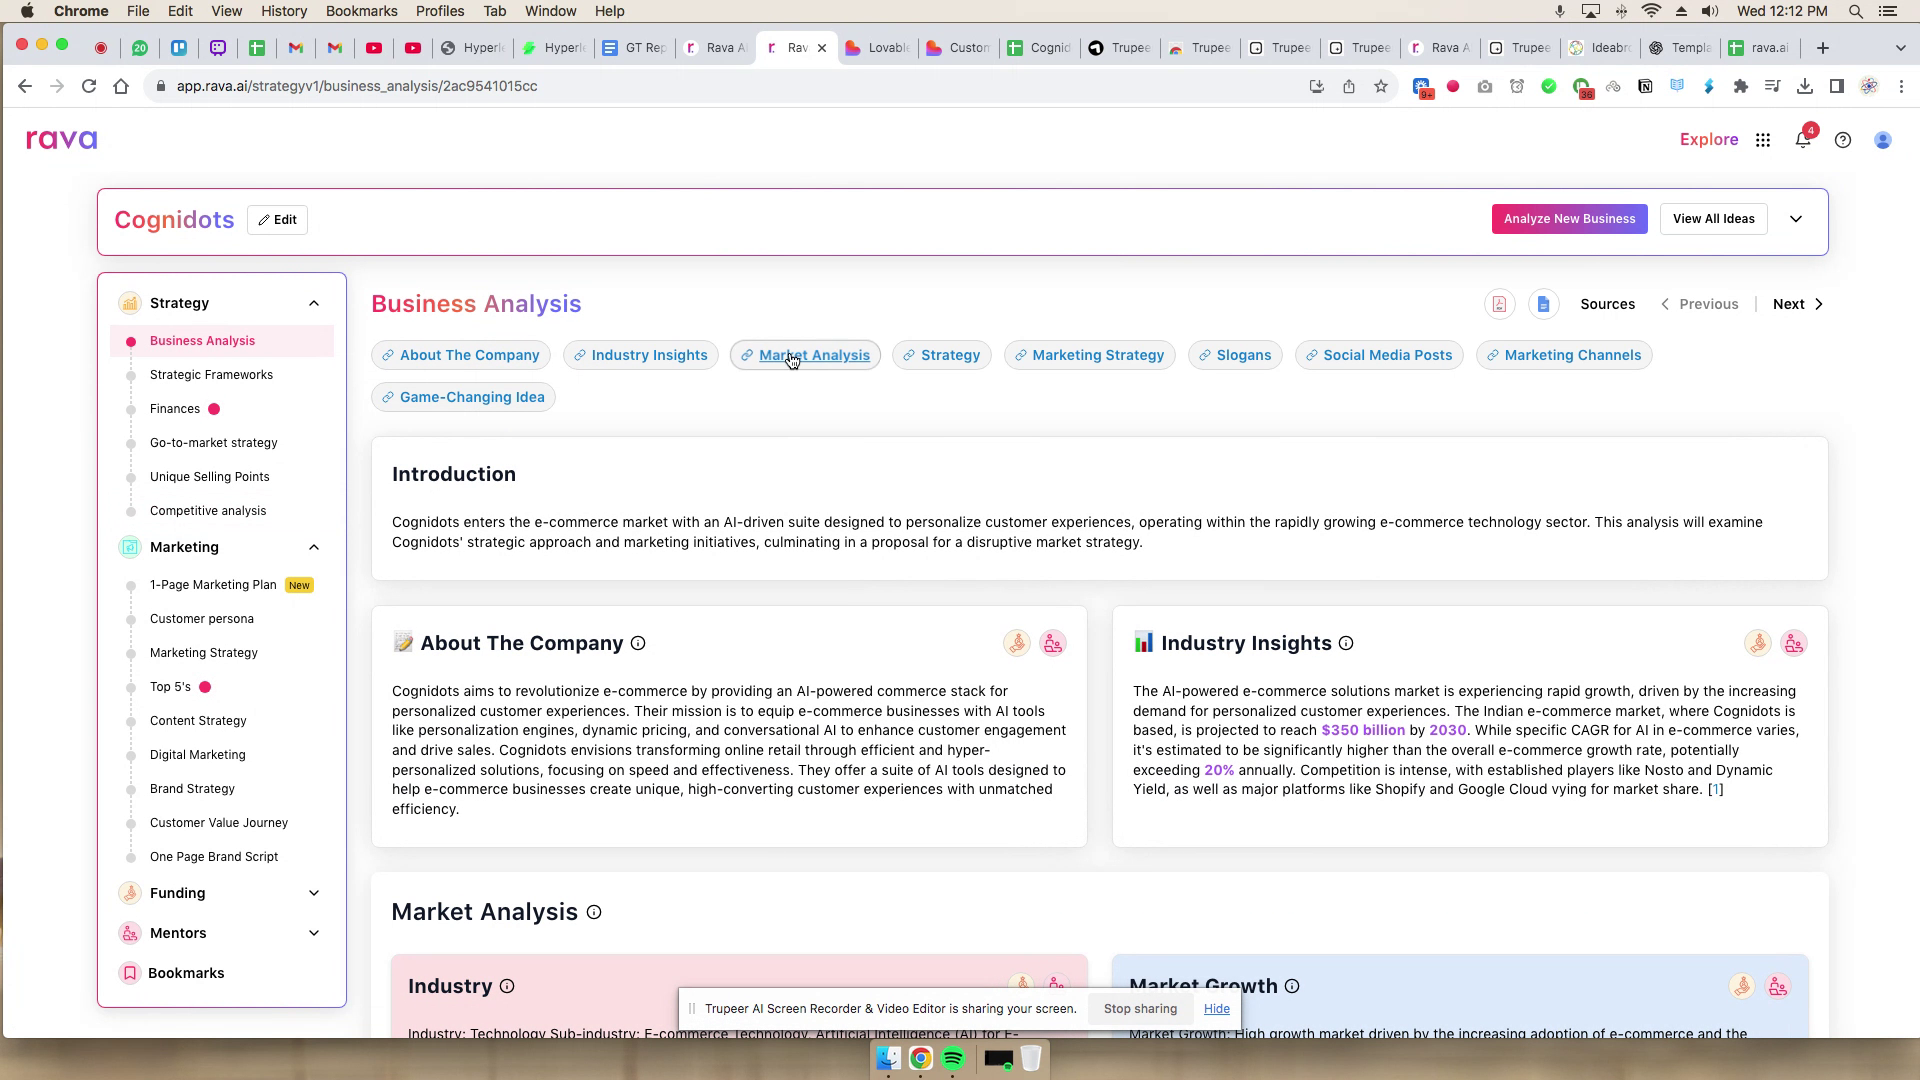Open the Bookmarks menu in menu bar
This screenshot has height=1080, width=1920.
(361, 11)
